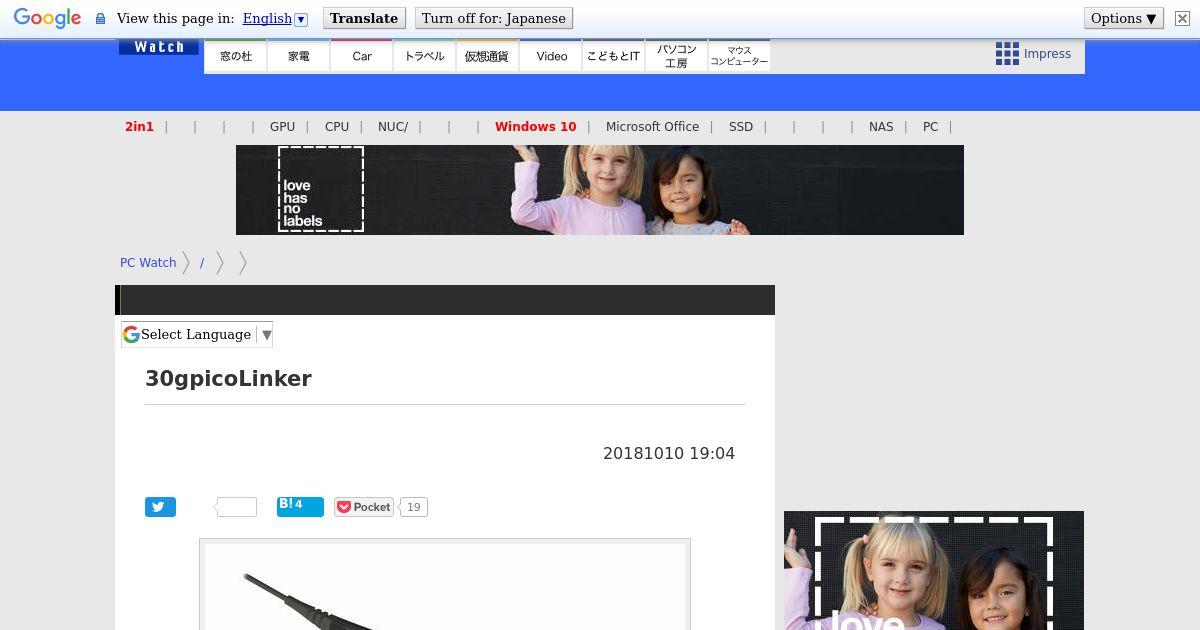Click the PC Watch breadcrumb link
The image size is (1200, 630).
pyautogui.click(x=148, y=263)
